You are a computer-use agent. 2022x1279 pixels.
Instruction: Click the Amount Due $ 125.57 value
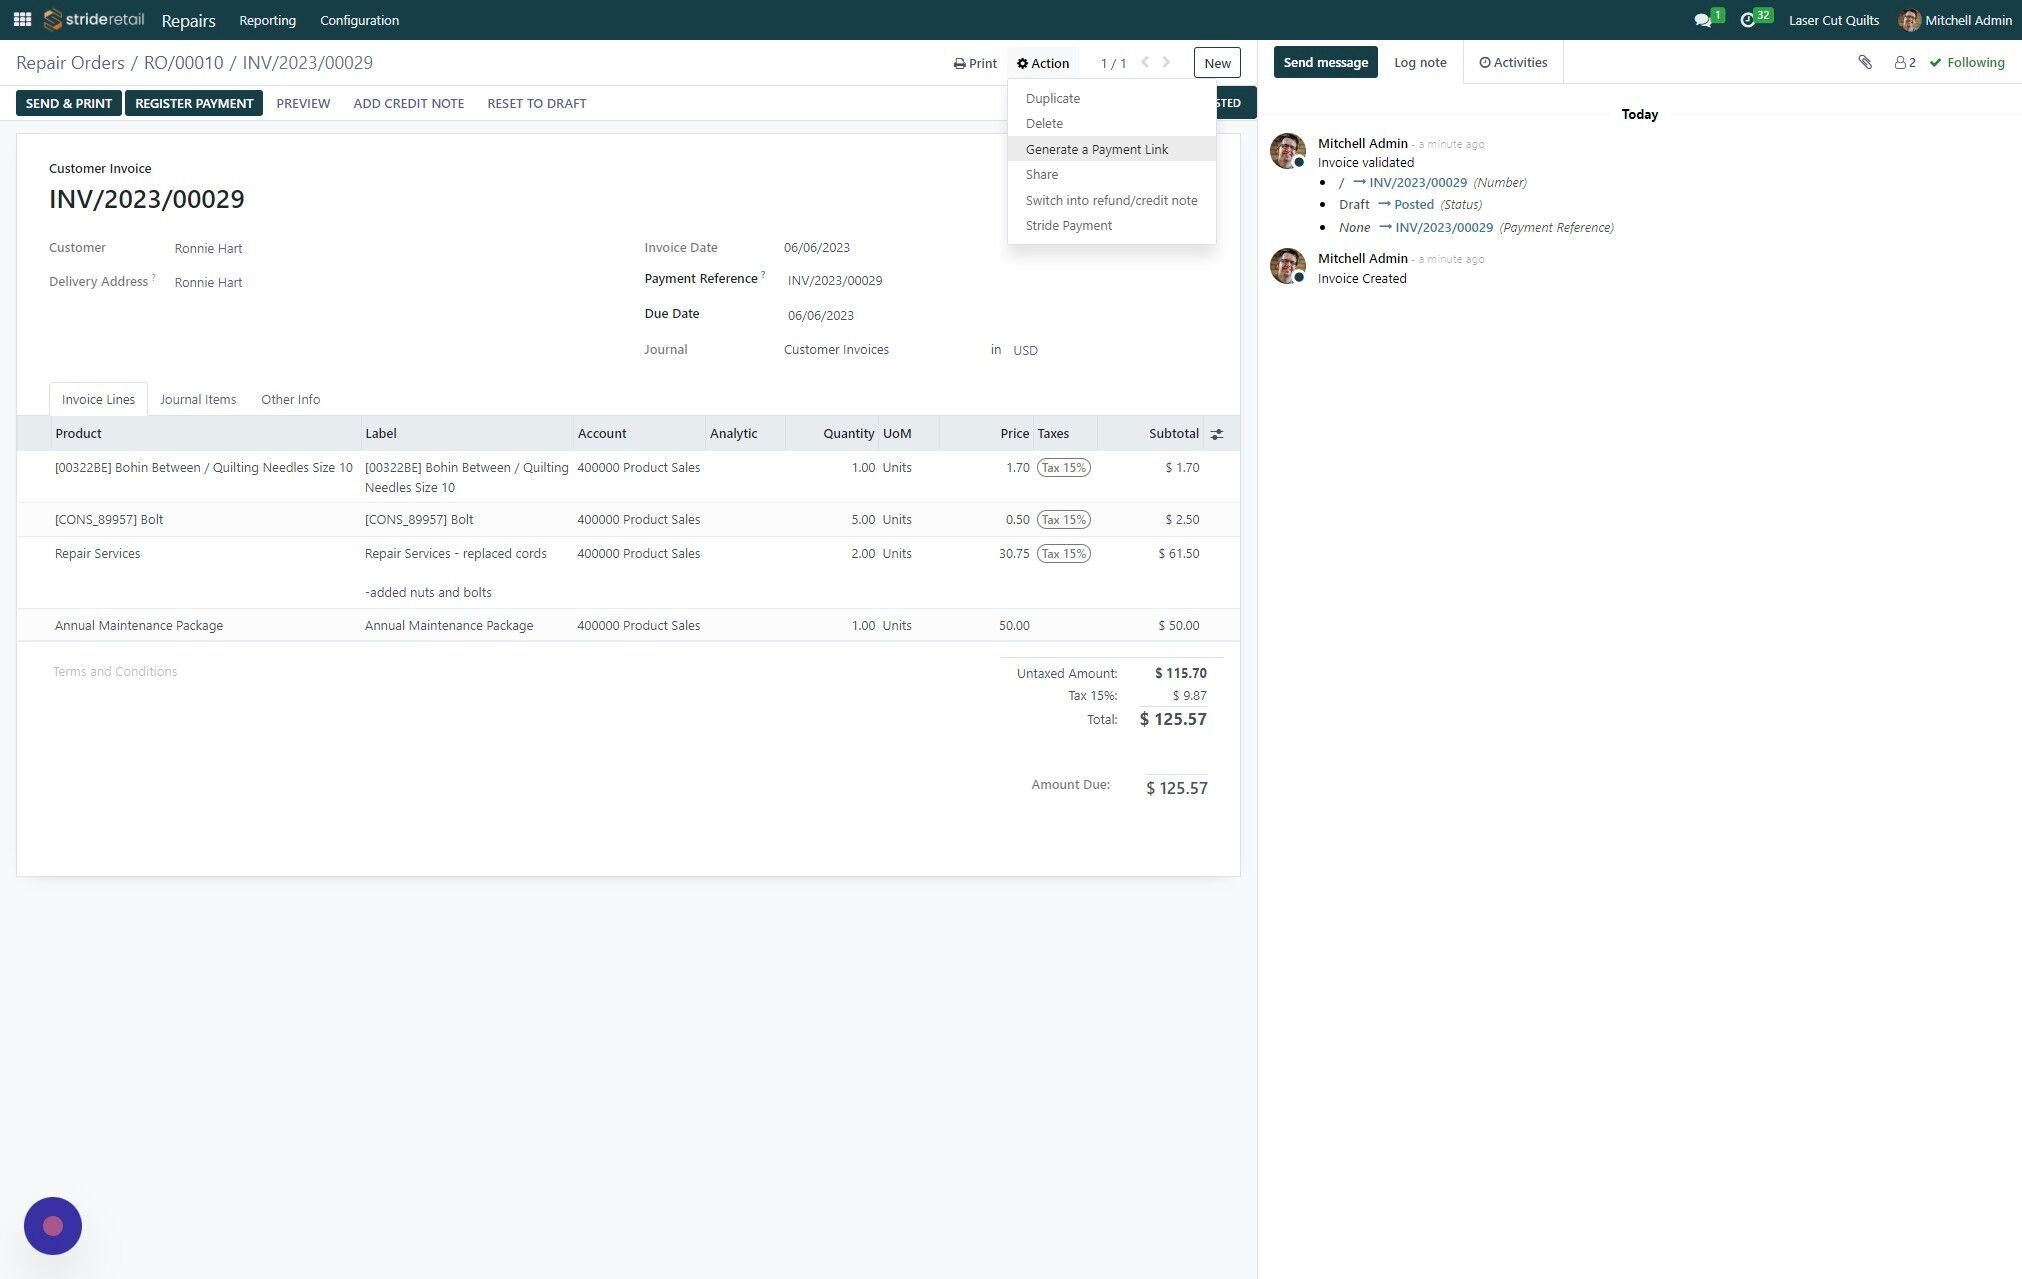[1176, 788]
